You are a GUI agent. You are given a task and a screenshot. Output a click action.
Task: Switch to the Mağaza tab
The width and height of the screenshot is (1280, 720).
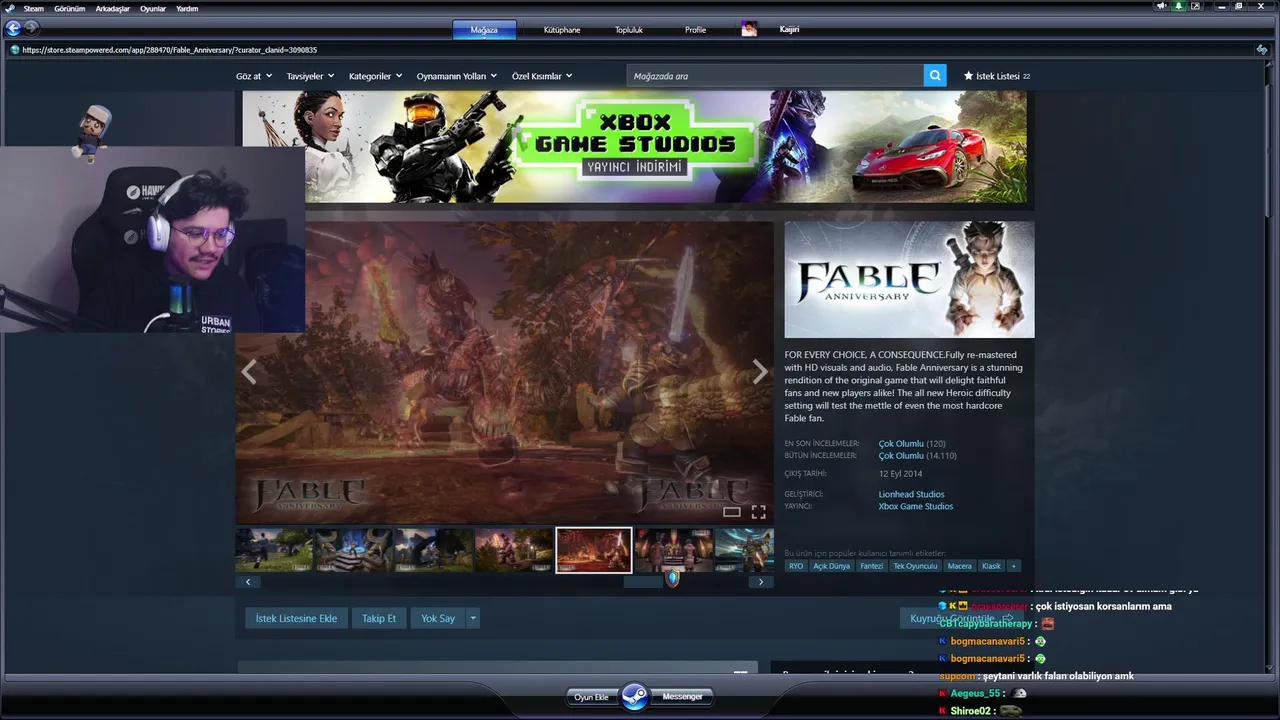click(484, 30)
